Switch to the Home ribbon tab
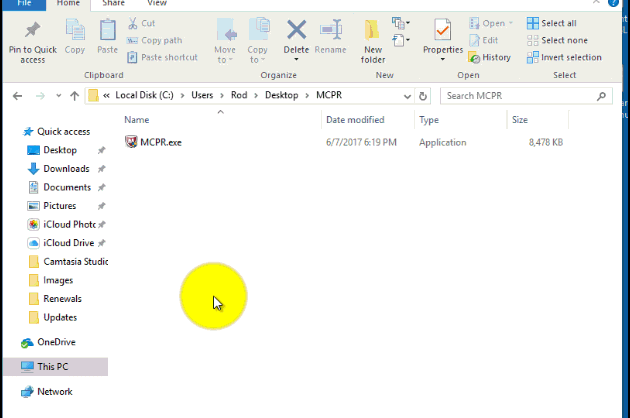Image resolution: width=630 pixels, height=418 pixels. 68,4
